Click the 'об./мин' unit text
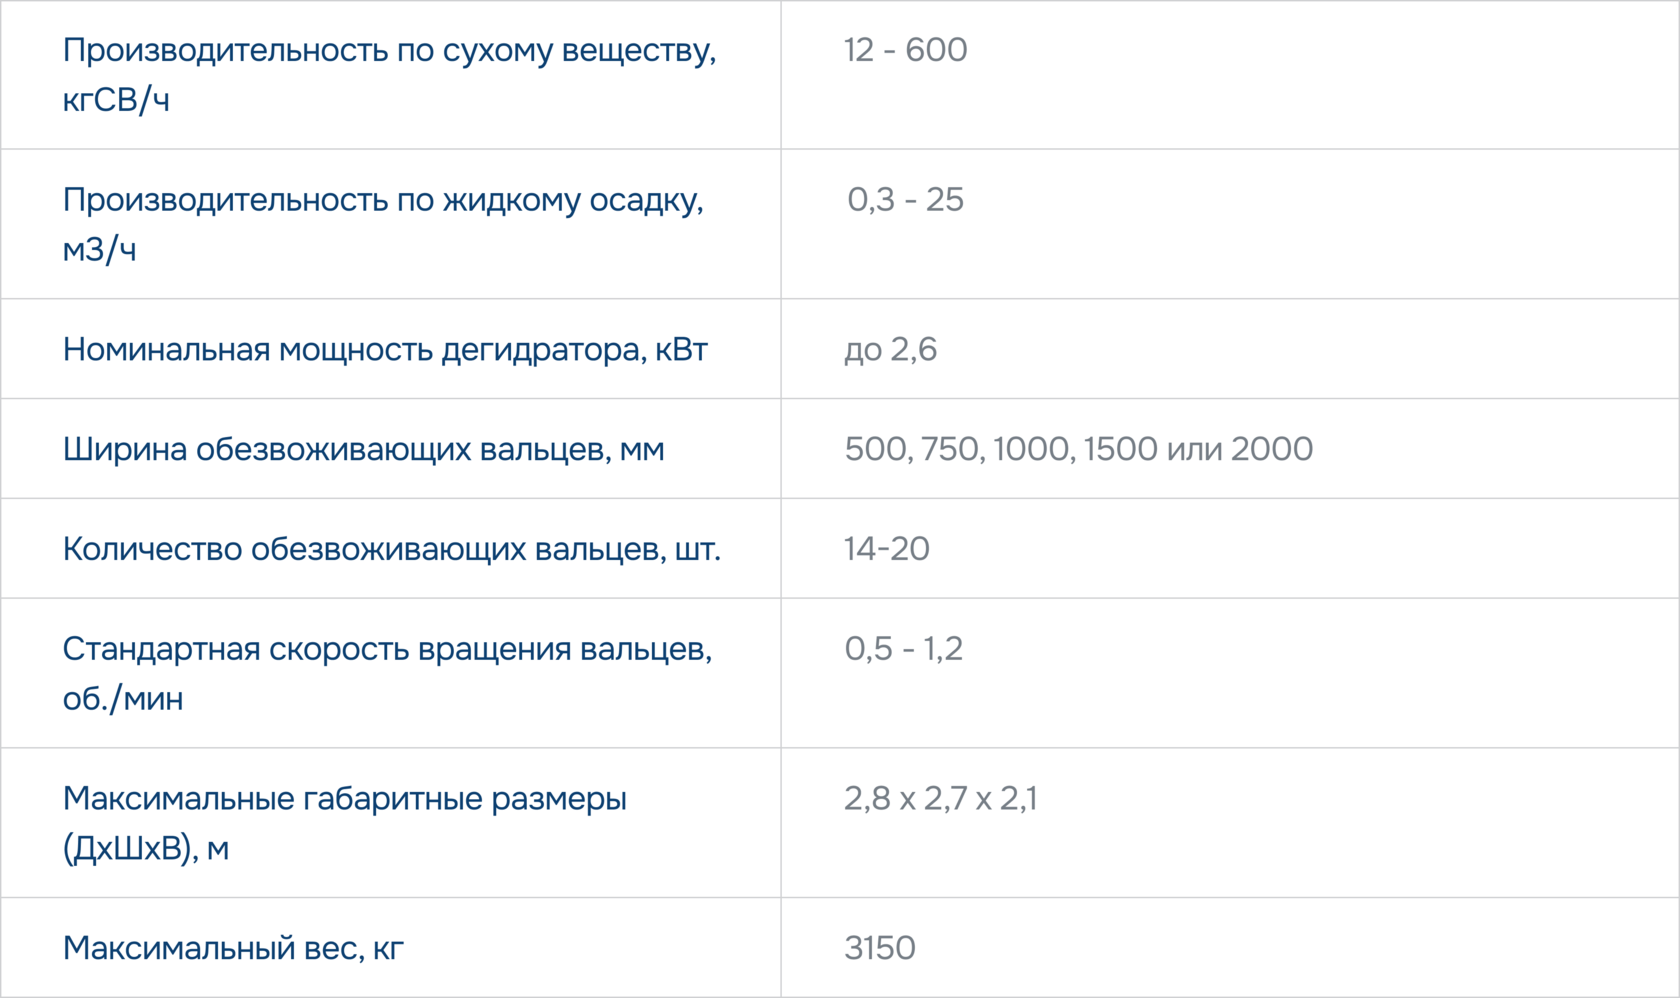This screenshot has width=1680, height=998. coord(122,698)
